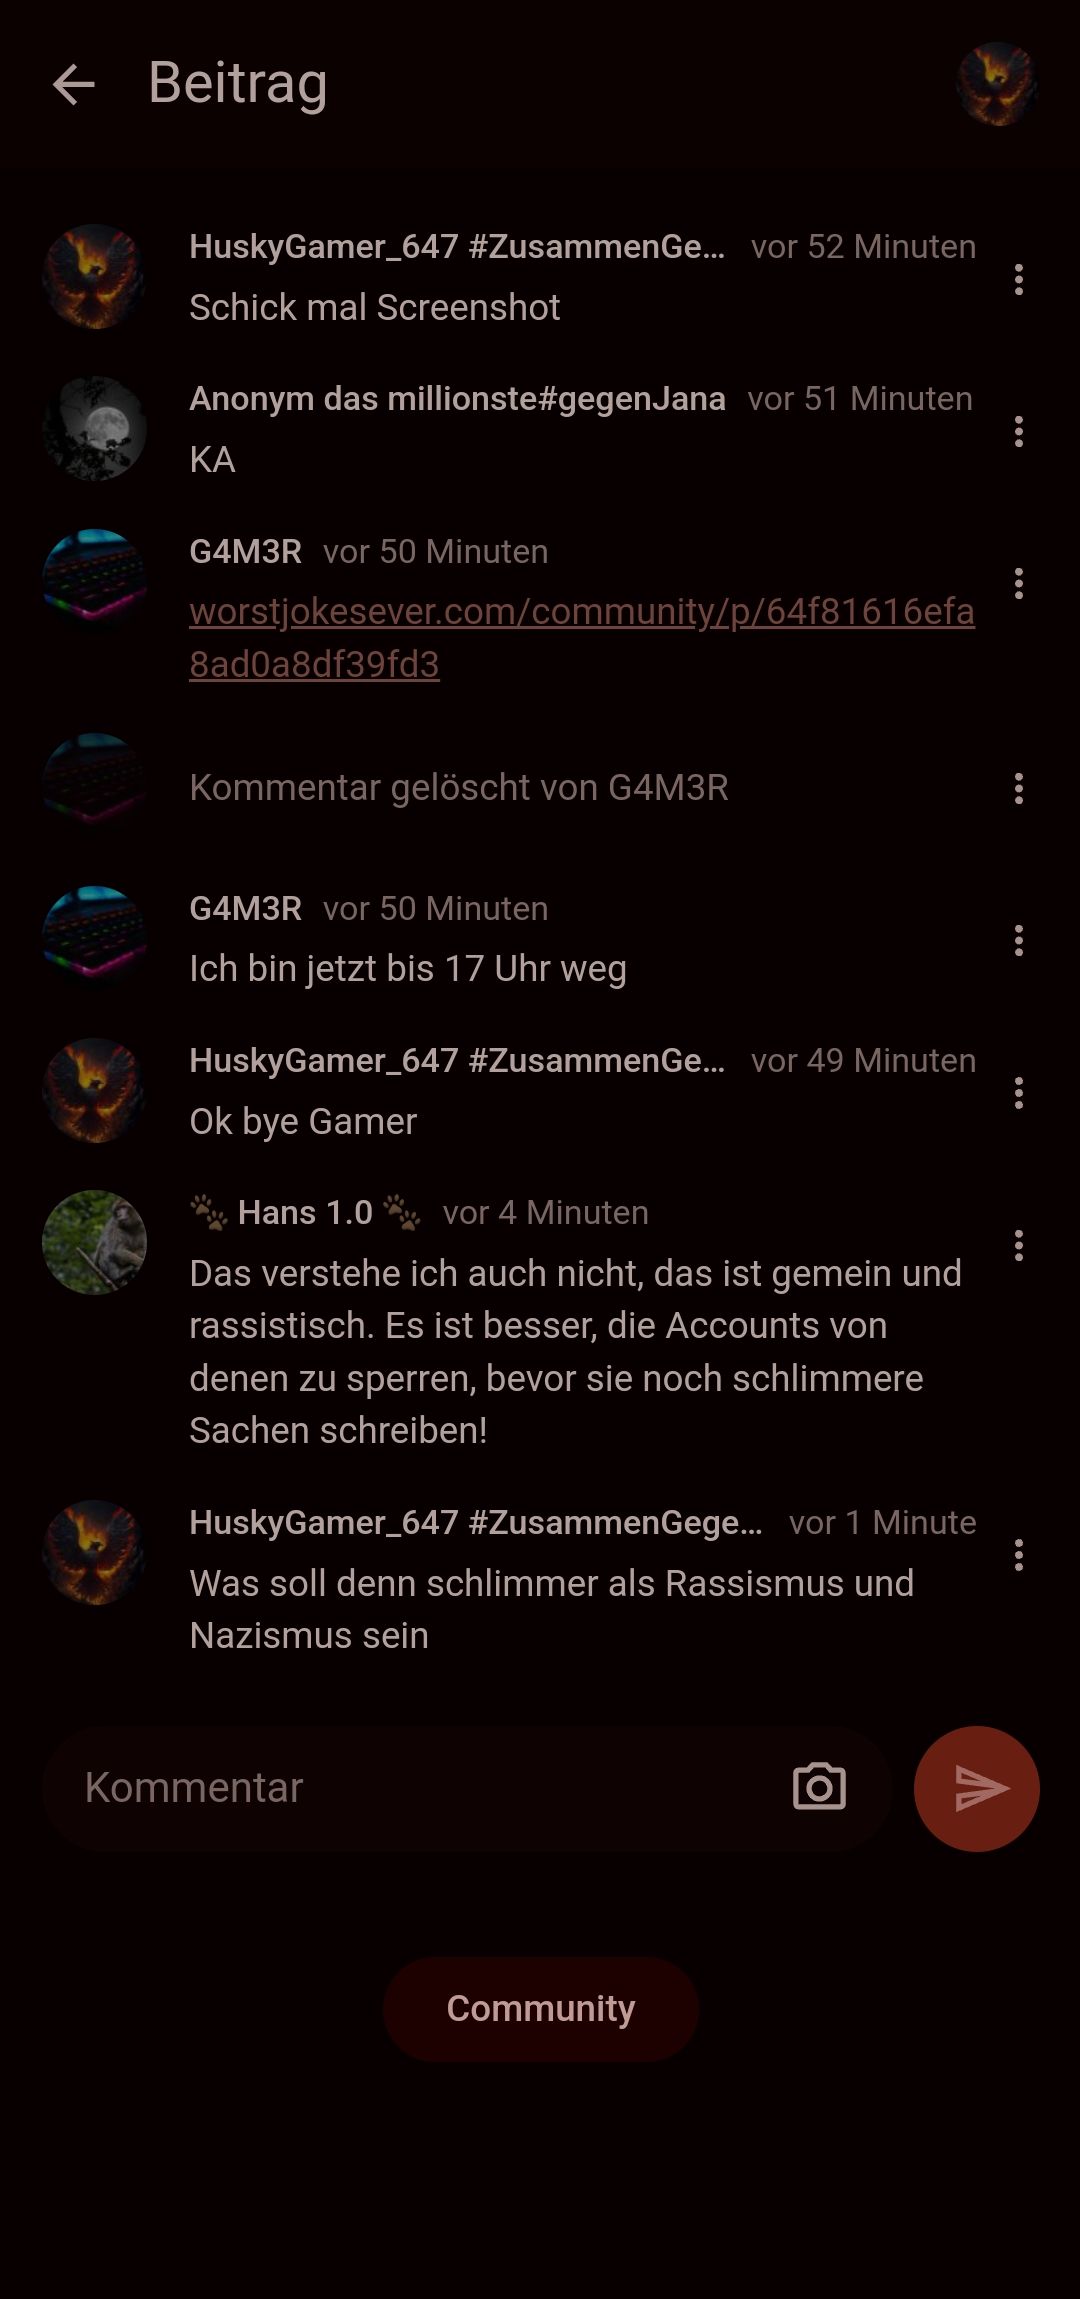Open options for 'Ok bye Gamer' comment
This screenshot has height=2299, width=1080.
click(1018, 1093)
